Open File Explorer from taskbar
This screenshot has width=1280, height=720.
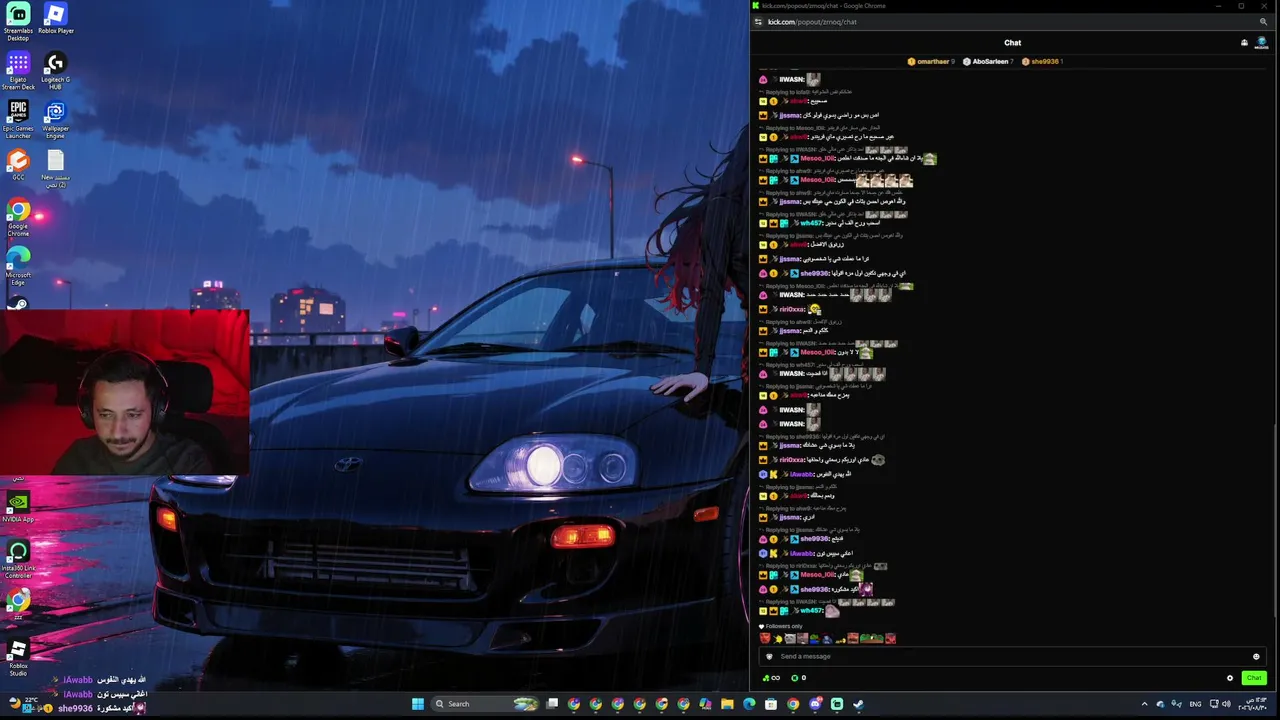tap(727, 704)
